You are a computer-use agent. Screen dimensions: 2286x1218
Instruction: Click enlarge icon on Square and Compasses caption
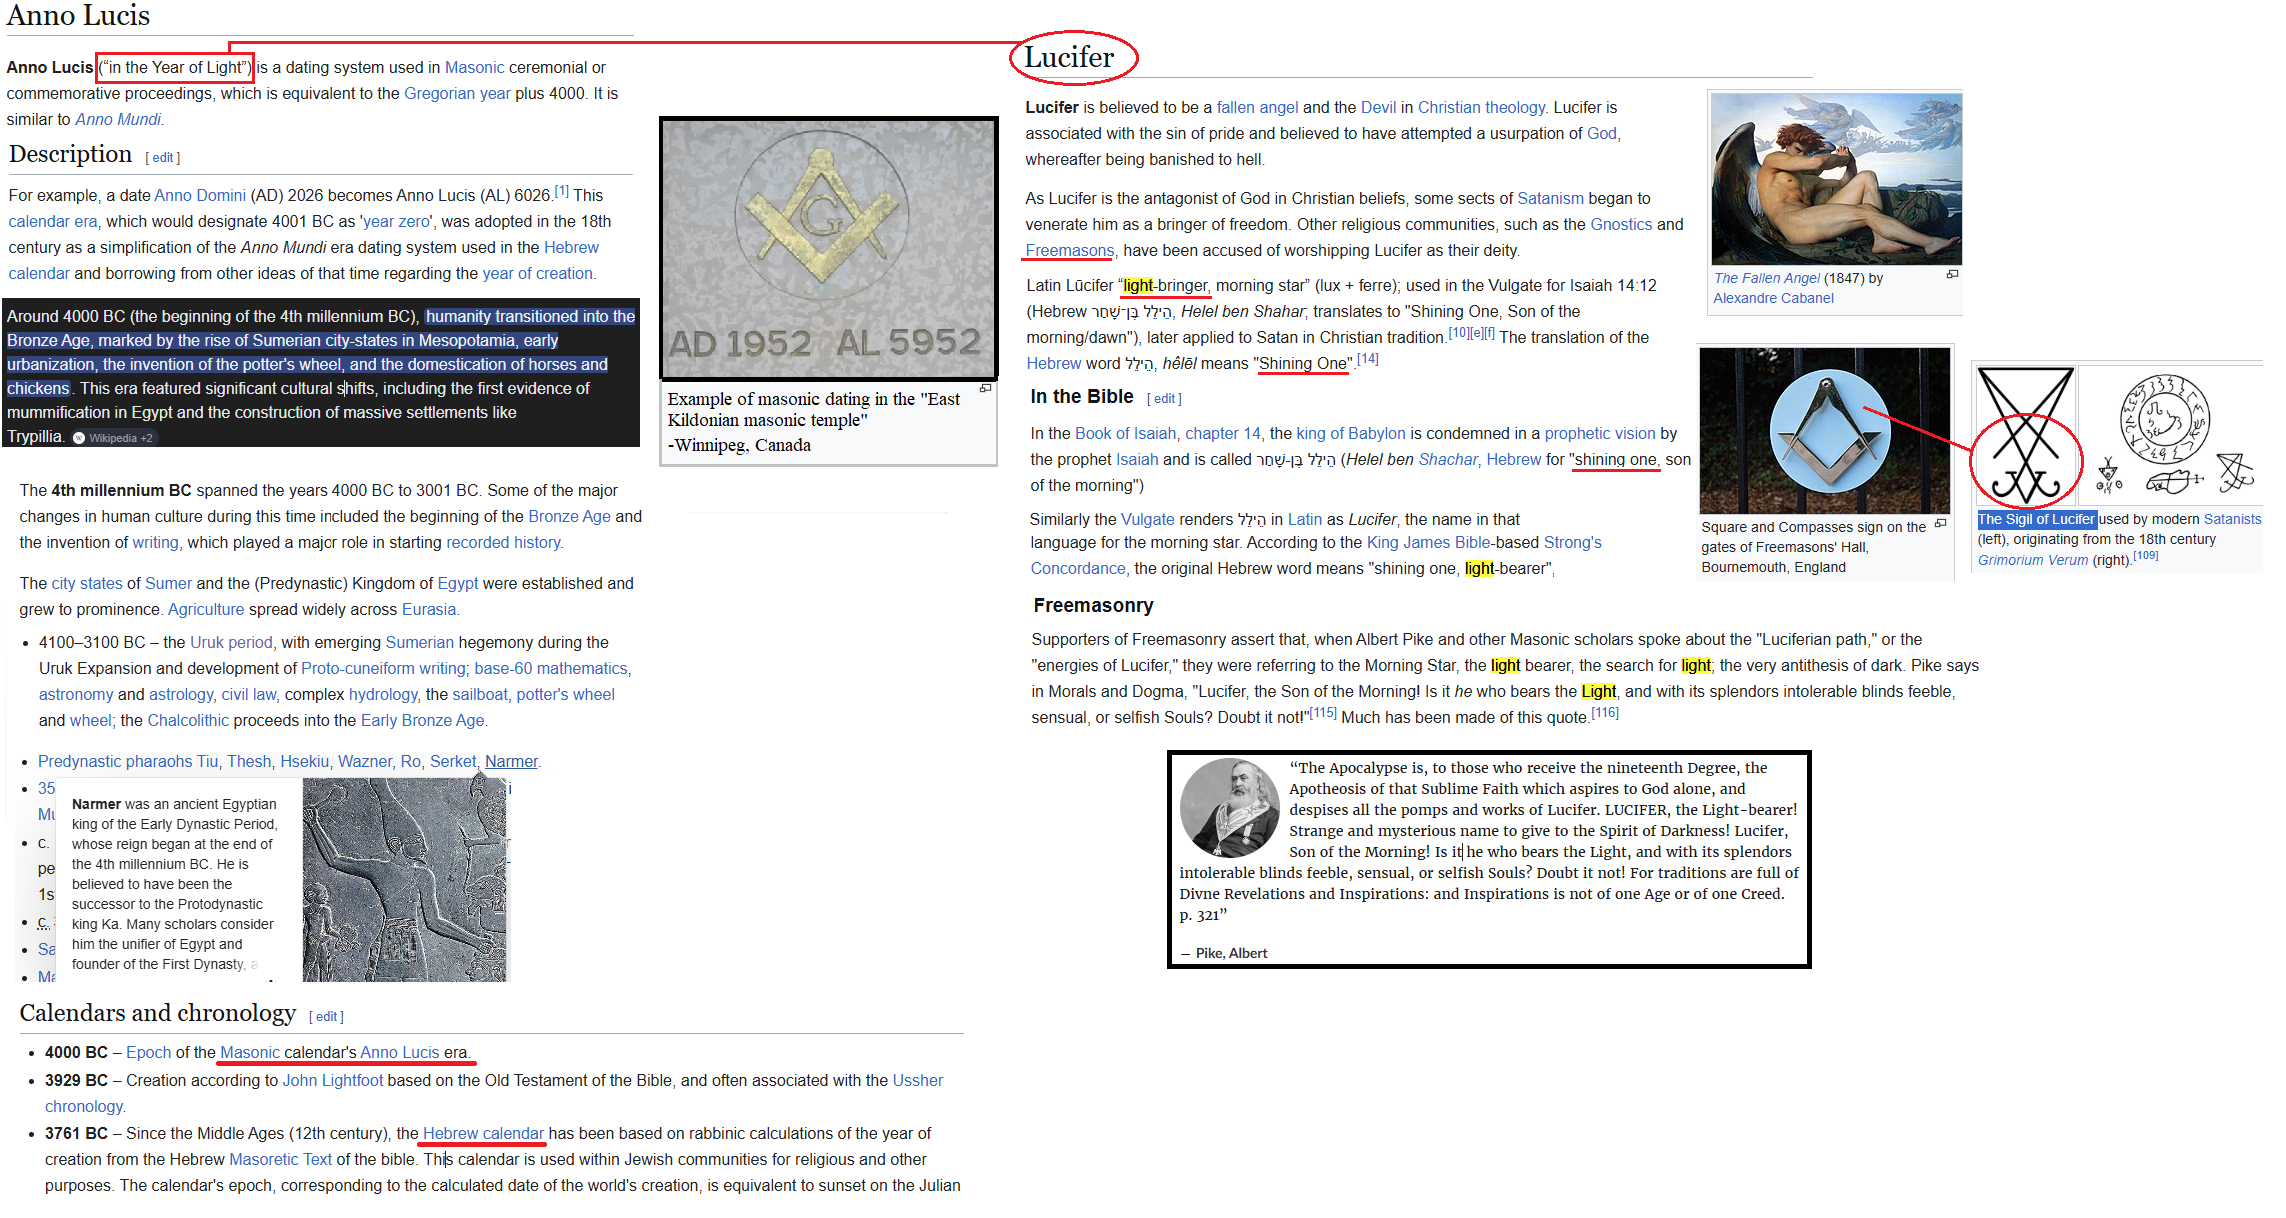pyautogui.click(x=1940, y=523)
